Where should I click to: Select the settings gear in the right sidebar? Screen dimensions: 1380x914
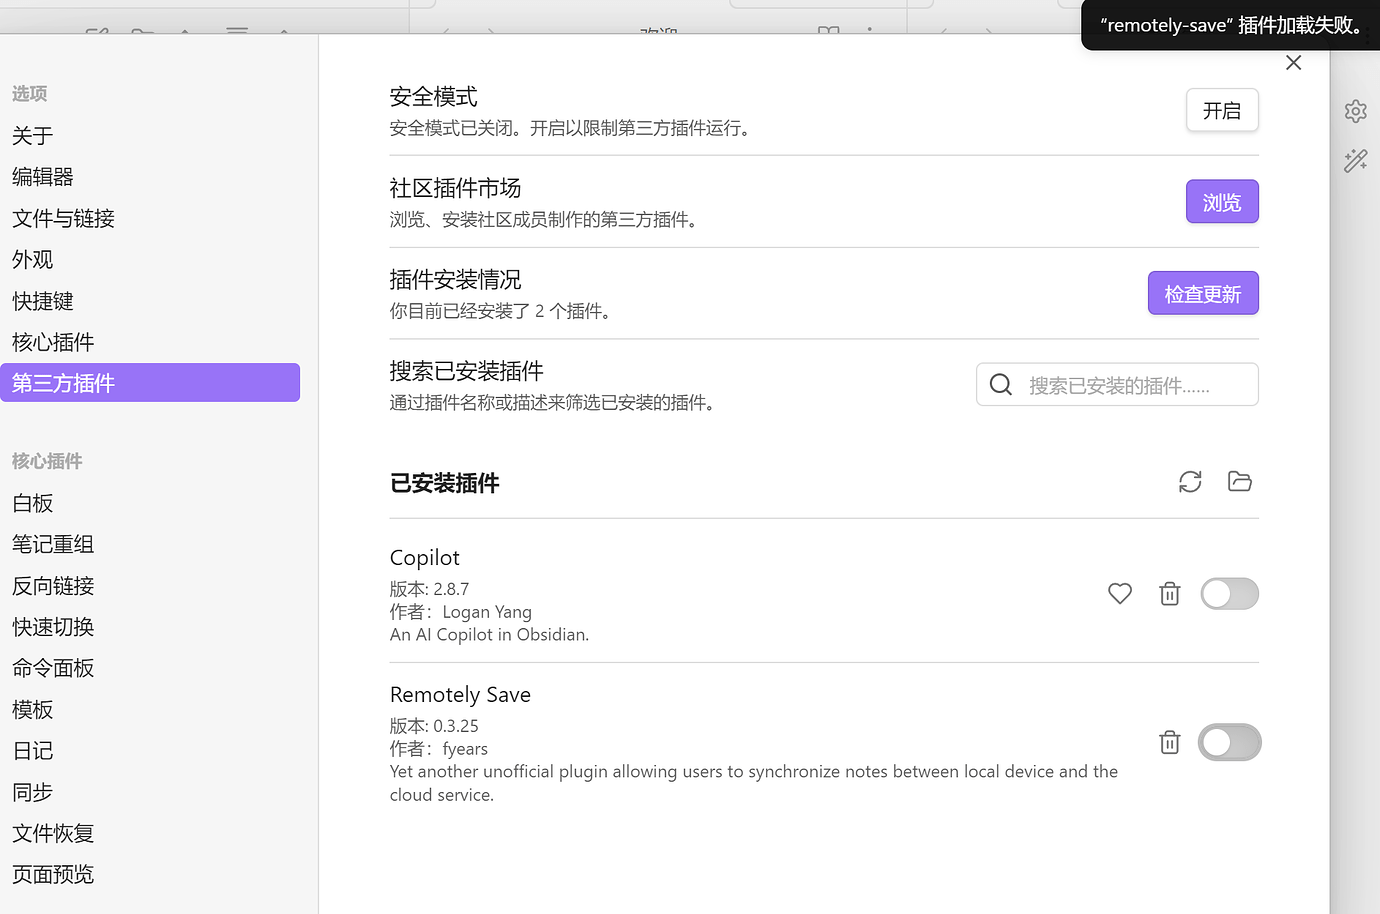coord(1355,111)
